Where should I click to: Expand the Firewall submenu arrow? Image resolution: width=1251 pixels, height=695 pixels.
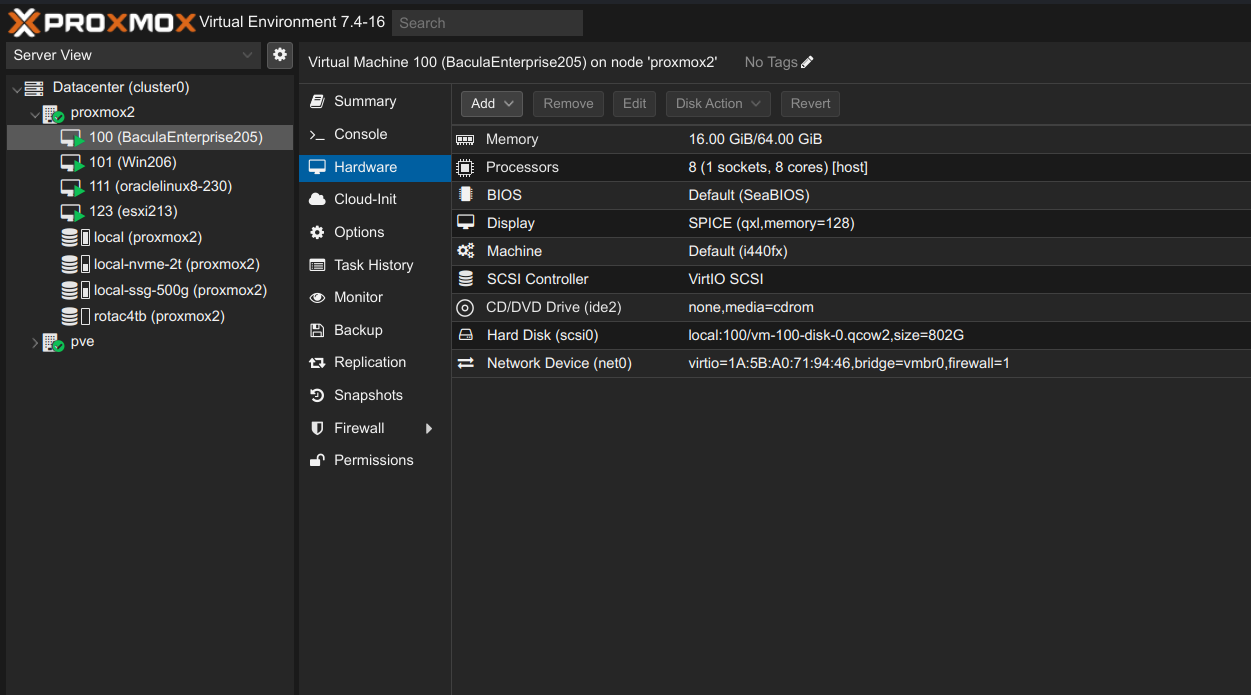click(429, 428)
